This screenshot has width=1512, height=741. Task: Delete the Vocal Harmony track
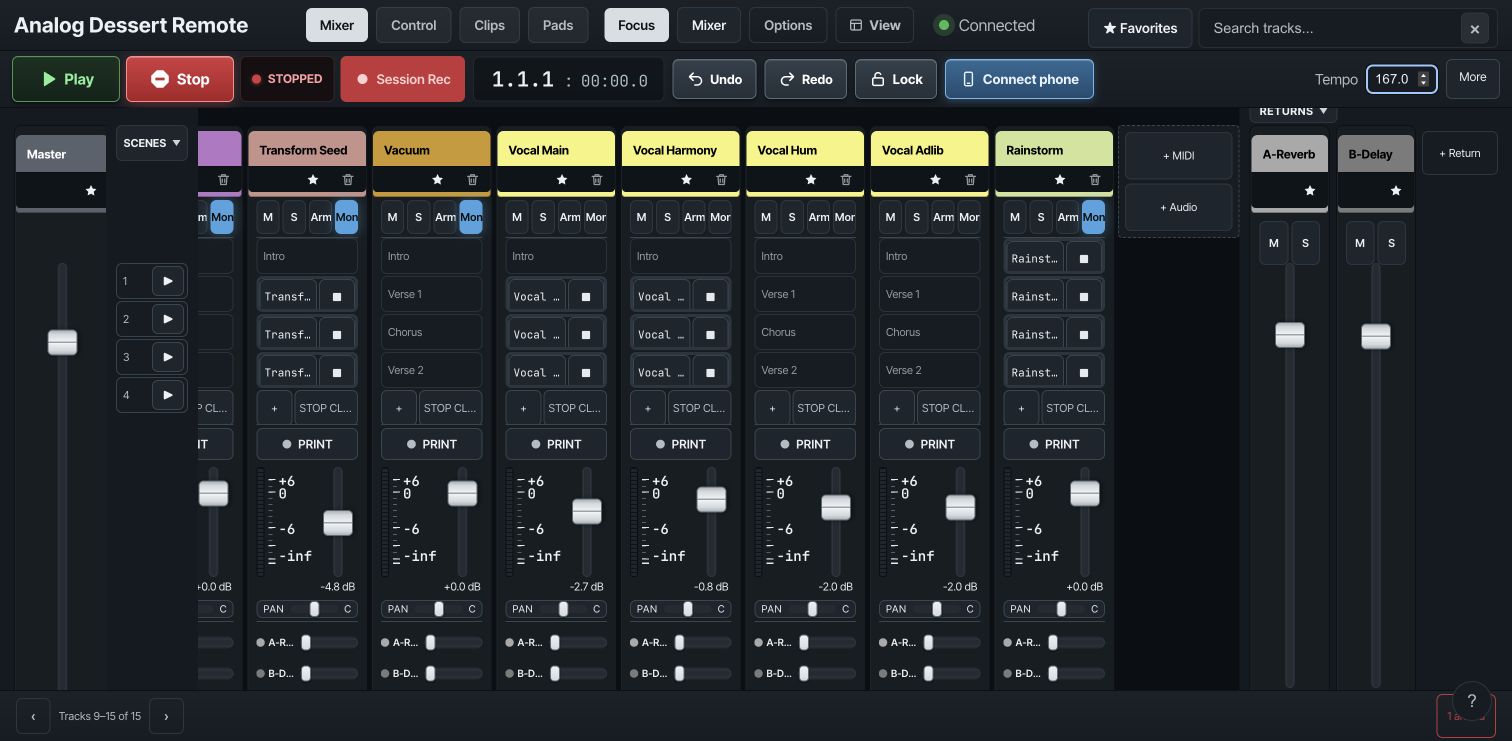tap(721, 180)
